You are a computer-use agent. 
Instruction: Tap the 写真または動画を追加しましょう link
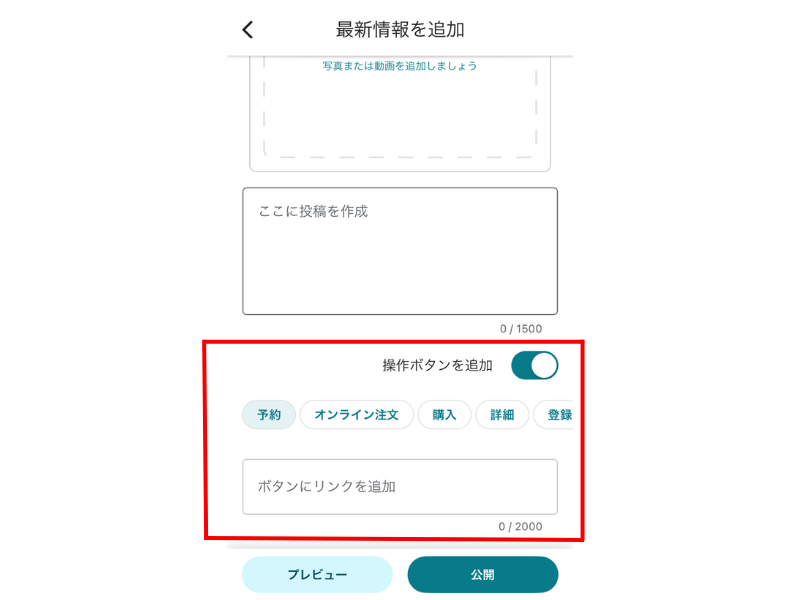pos(399,66)
